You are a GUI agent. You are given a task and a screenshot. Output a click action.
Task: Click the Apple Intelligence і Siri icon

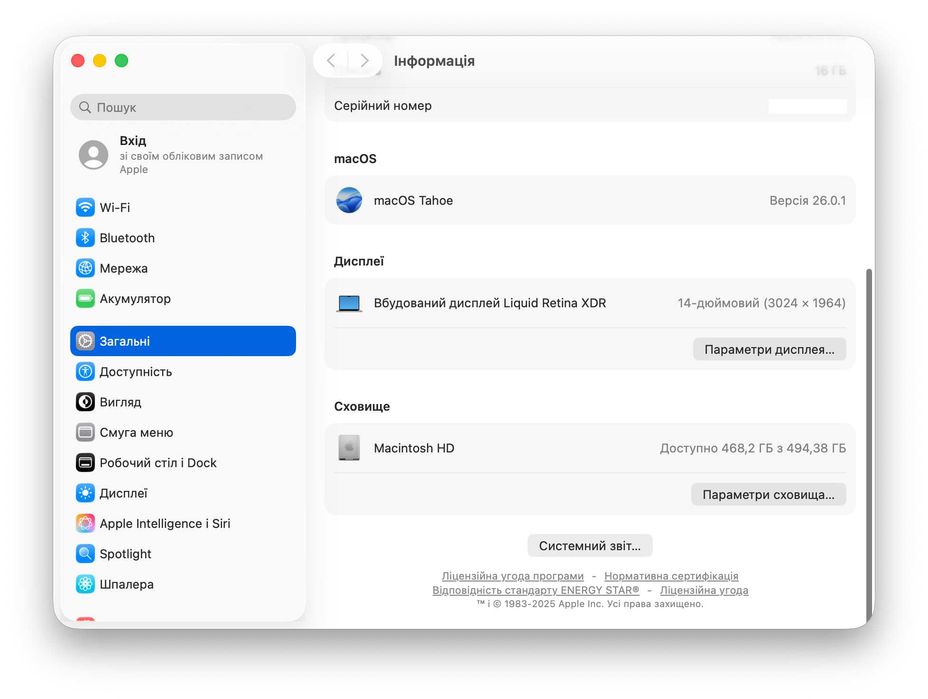(x=85, y=523)
